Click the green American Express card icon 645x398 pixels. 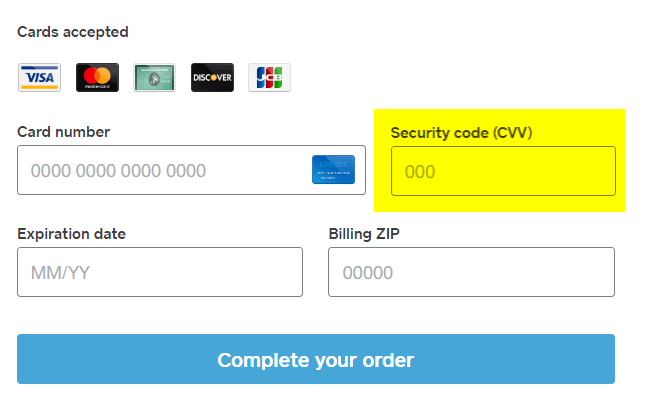pyautogui.click(x=154, y=77)
